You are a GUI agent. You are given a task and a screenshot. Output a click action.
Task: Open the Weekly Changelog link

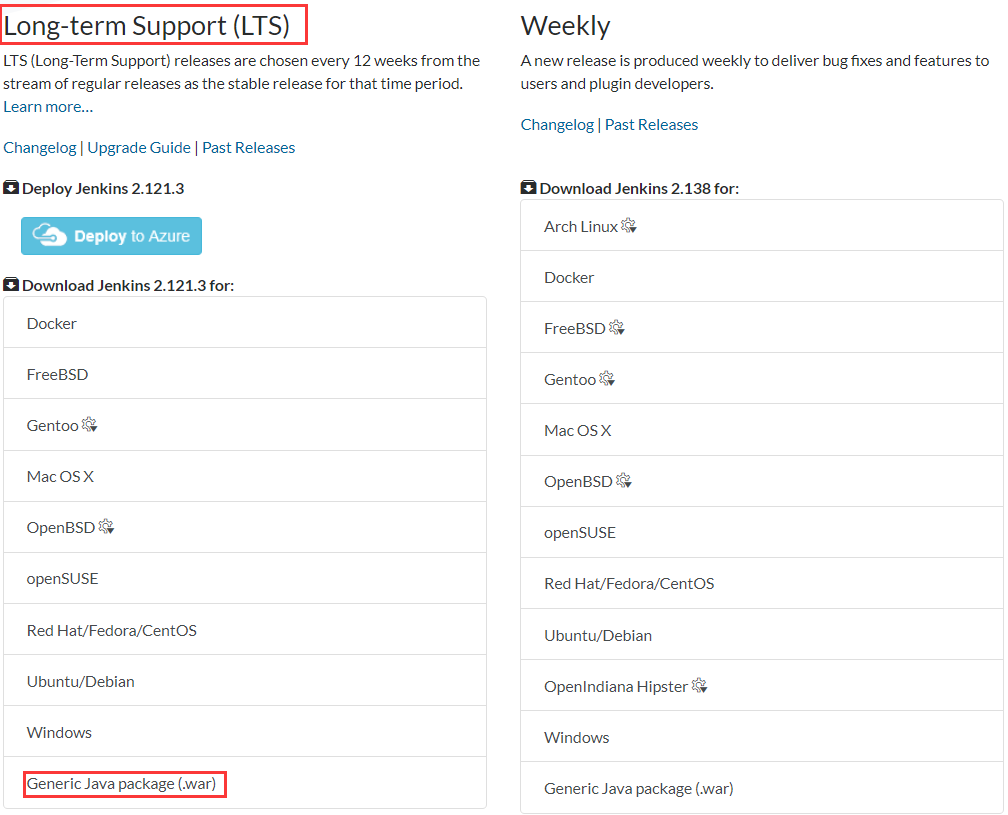tap(557, 125)
